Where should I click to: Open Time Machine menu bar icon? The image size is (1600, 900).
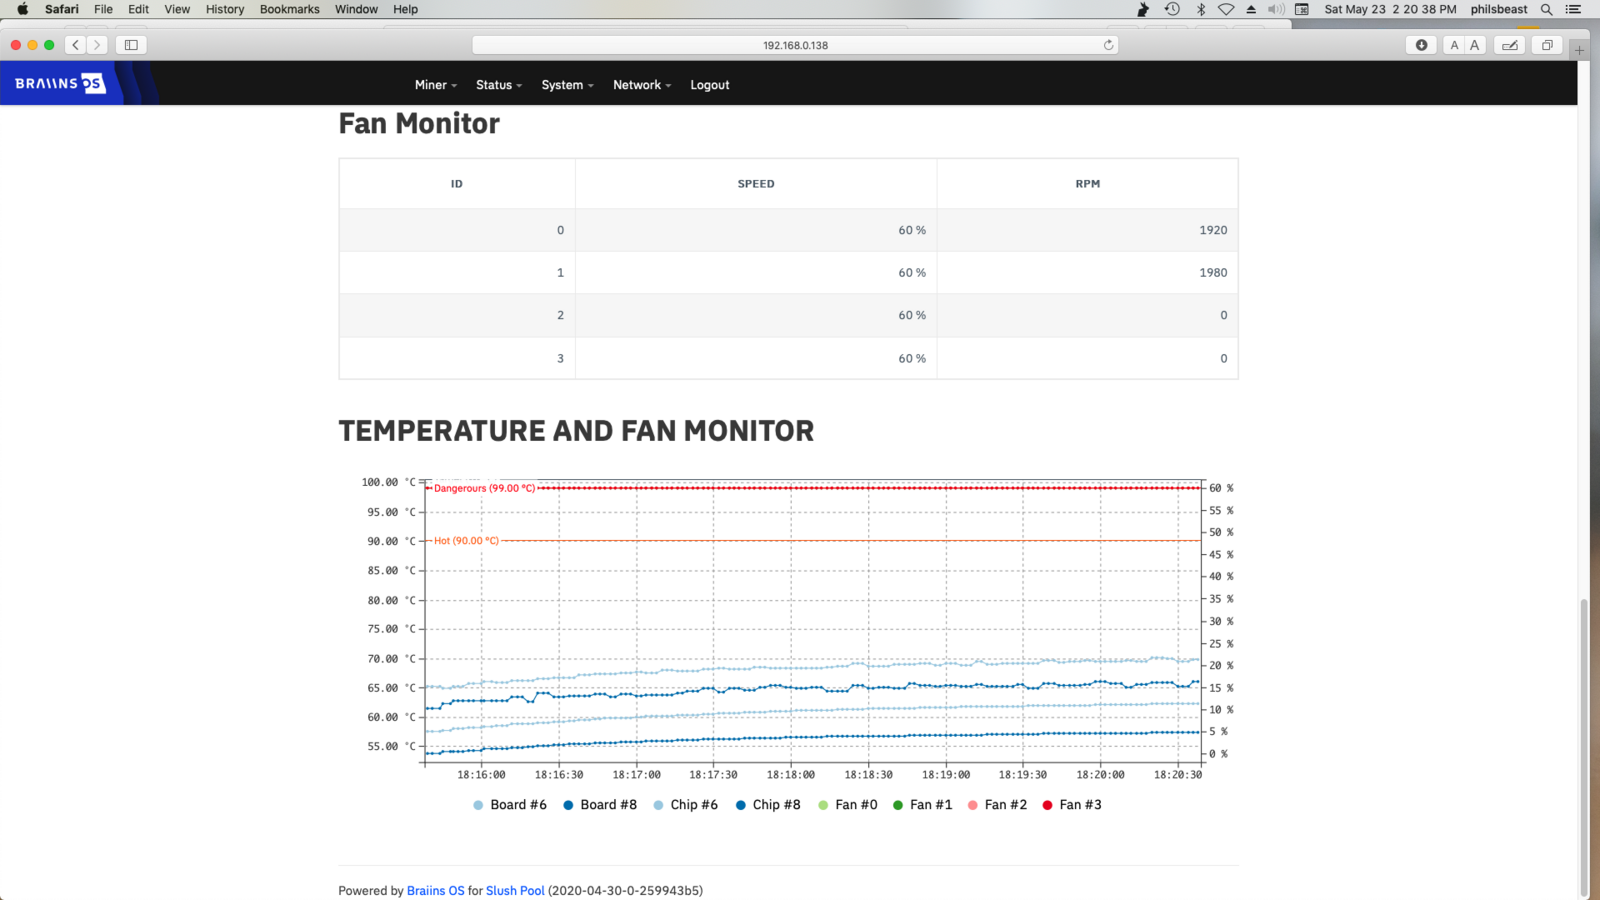pyautogui.click(x=1172, y=9)
